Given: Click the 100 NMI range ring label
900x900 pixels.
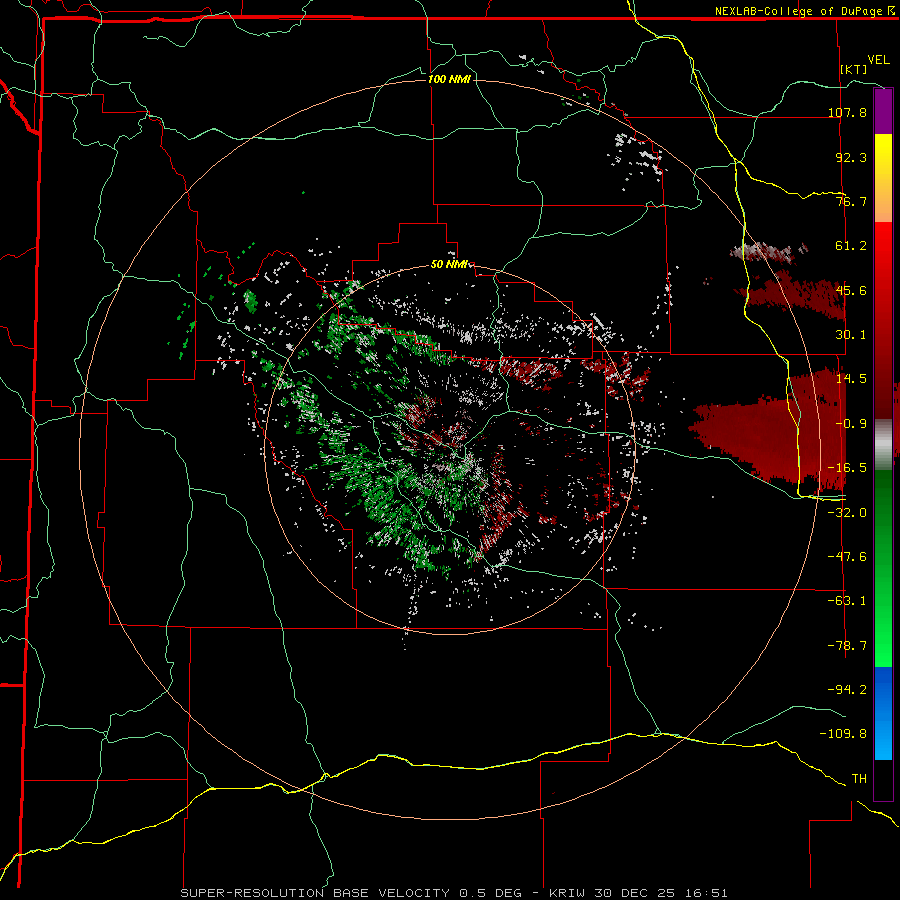Looking at the screenshot, I should pos(449,79).
